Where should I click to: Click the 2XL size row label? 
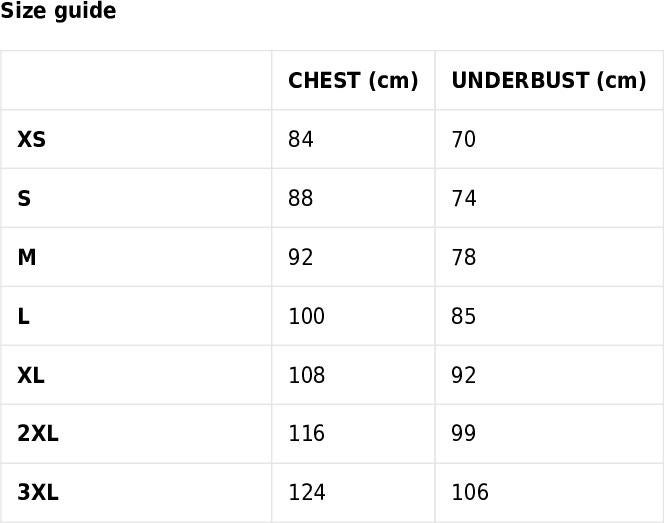(x=38, y=434)
